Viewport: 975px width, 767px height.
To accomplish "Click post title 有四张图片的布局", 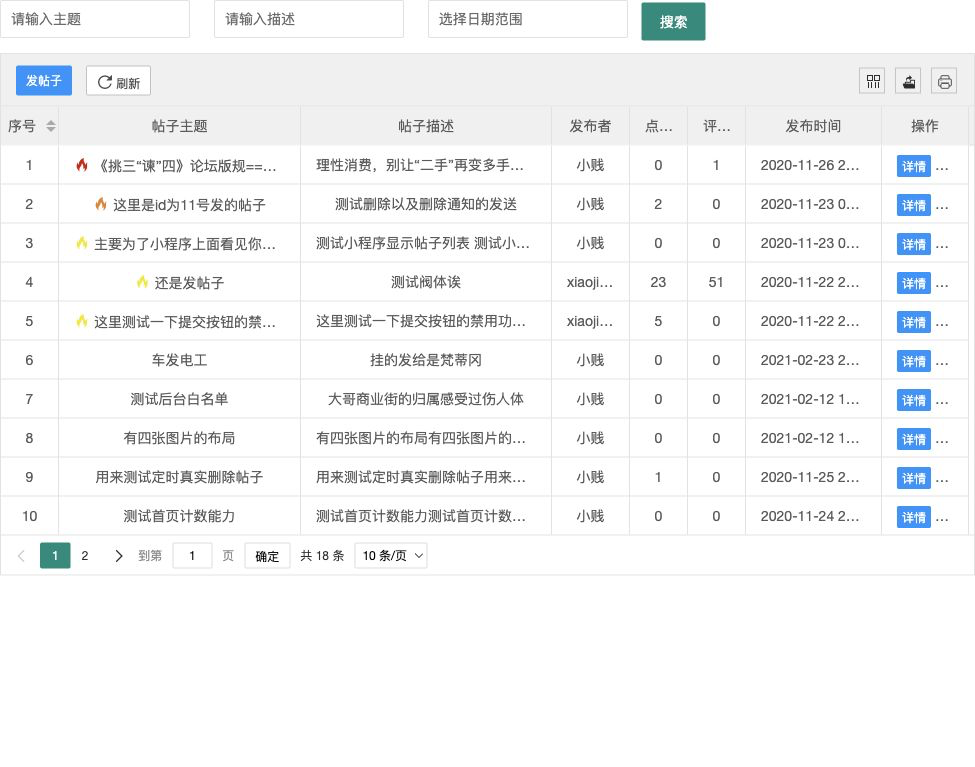I will [179, 438].
